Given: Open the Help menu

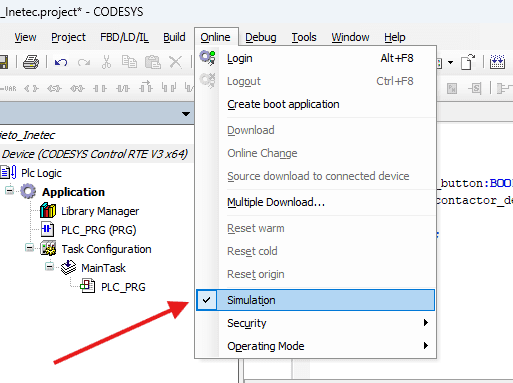Looking at the screenshot, I should (395, 37).
